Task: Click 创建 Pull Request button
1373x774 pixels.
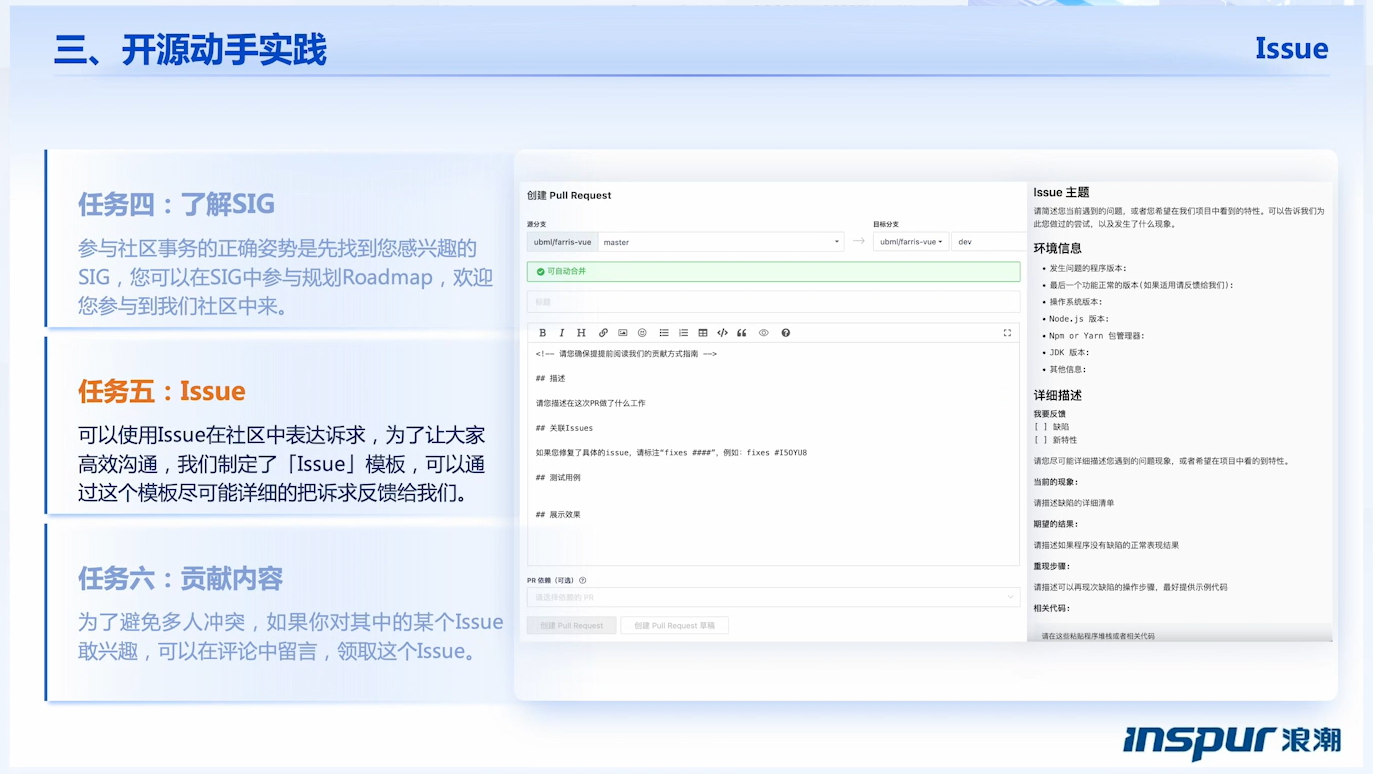Action: click(572, 625)
